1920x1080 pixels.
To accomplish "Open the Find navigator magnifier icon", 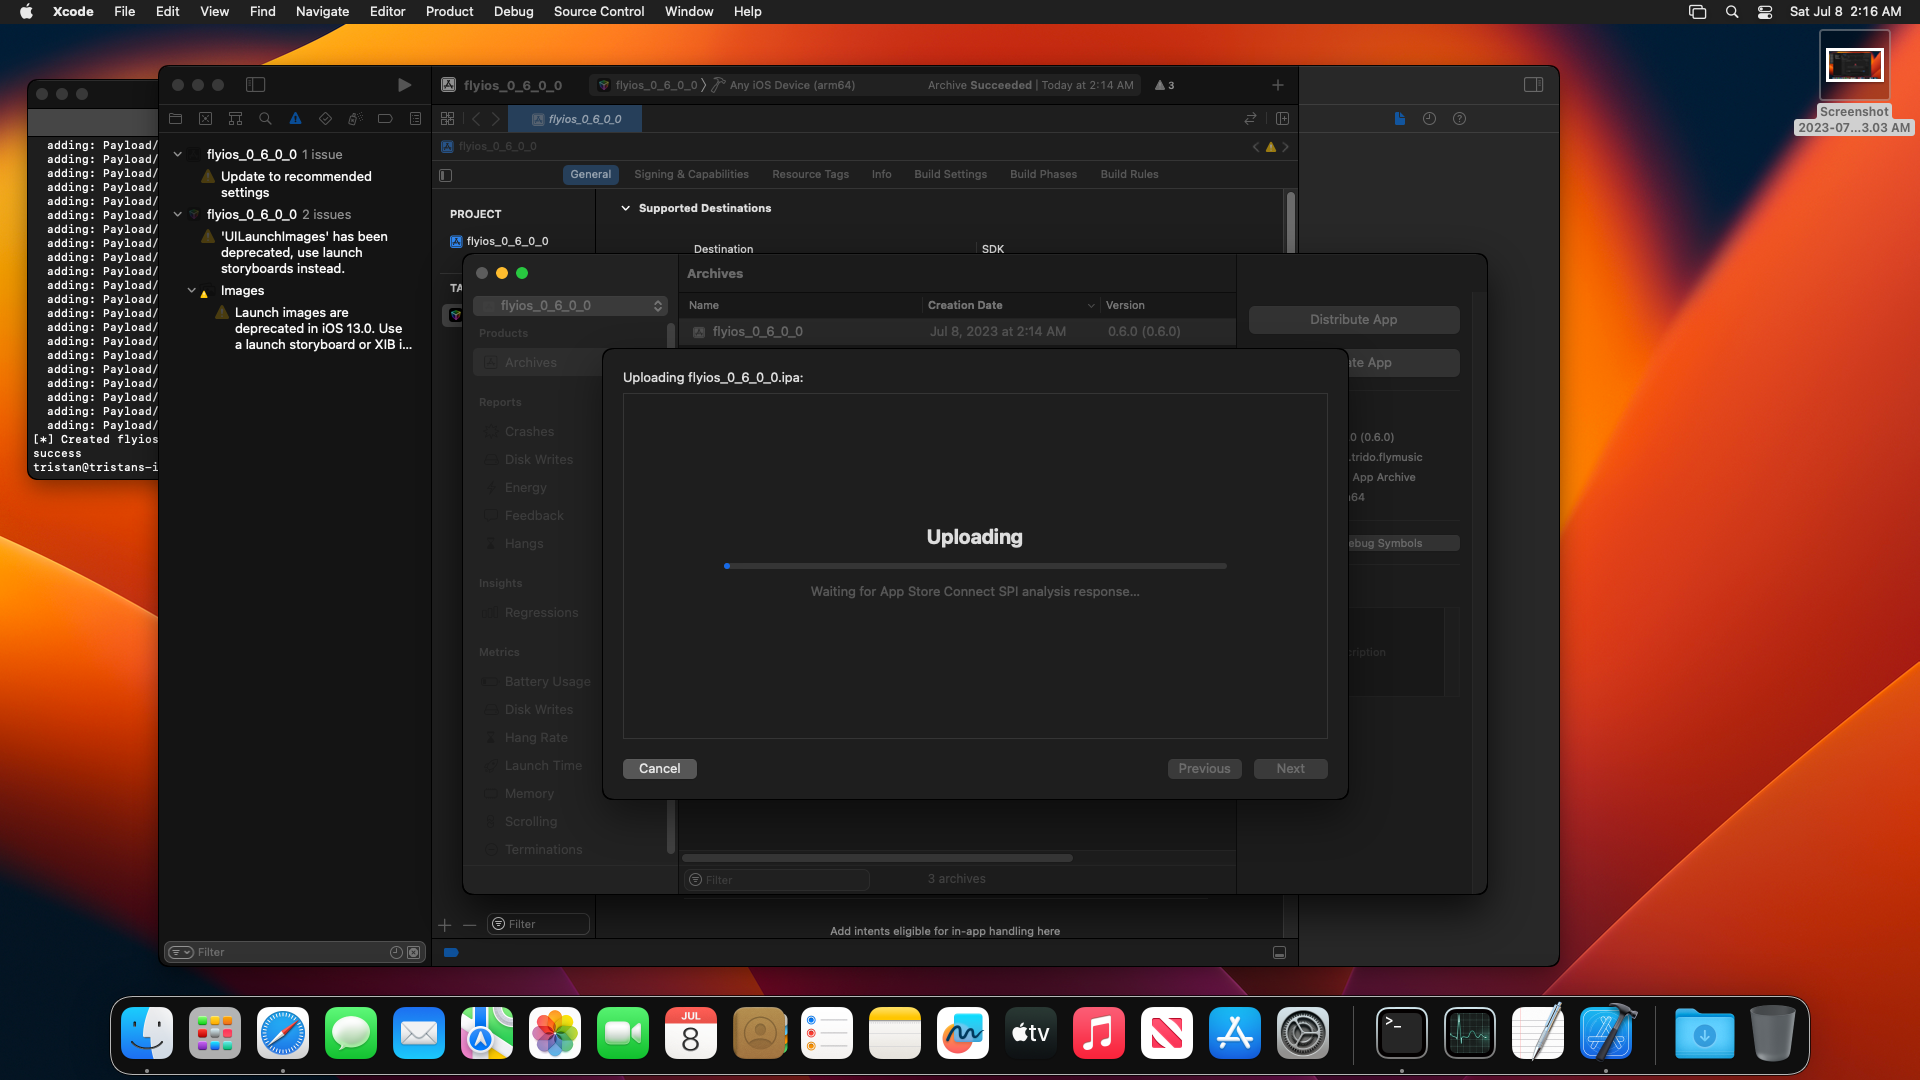I will [x=265, y=118].
